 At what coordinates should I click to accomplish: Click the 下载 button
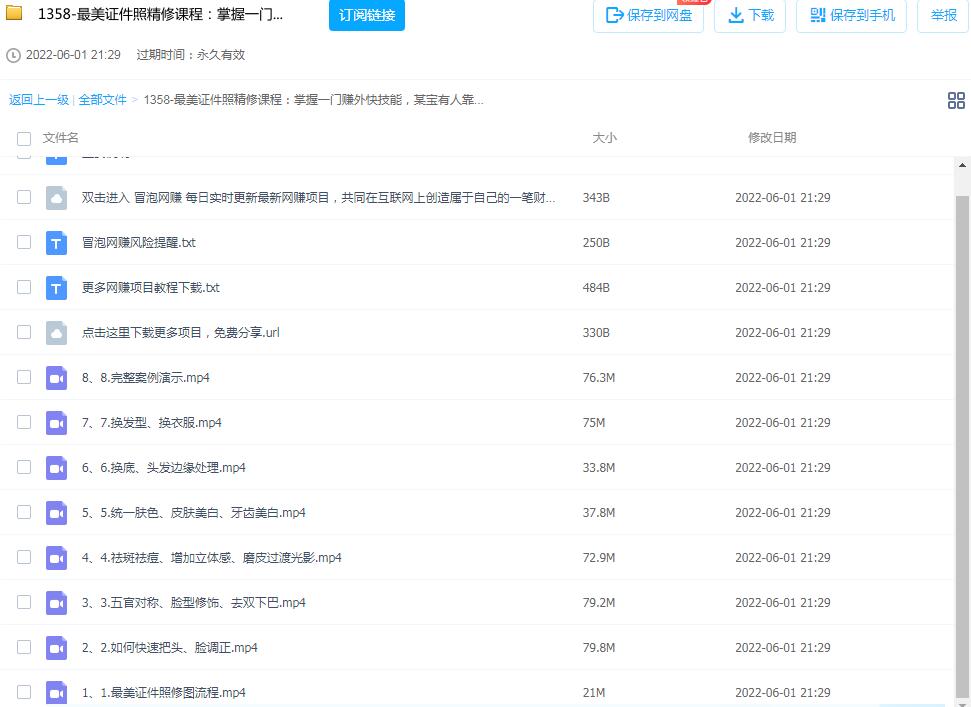pos(750,15)
